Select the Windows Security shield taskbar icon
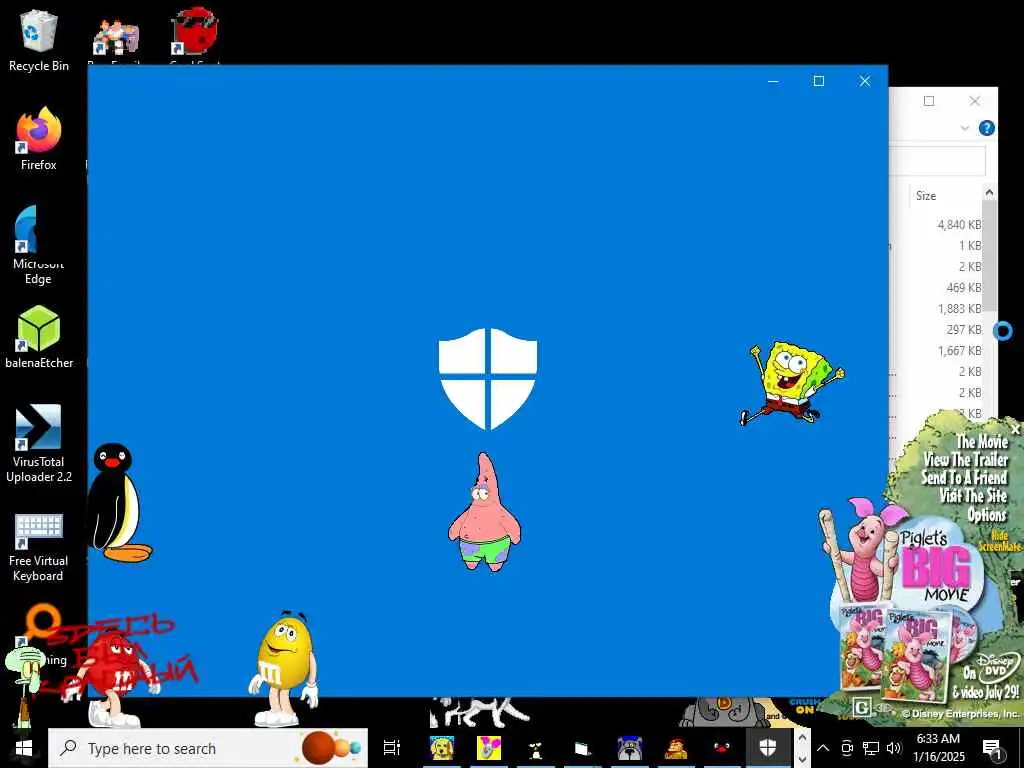The height and width of the screenshot is (768, 1024). pos(768,748)
